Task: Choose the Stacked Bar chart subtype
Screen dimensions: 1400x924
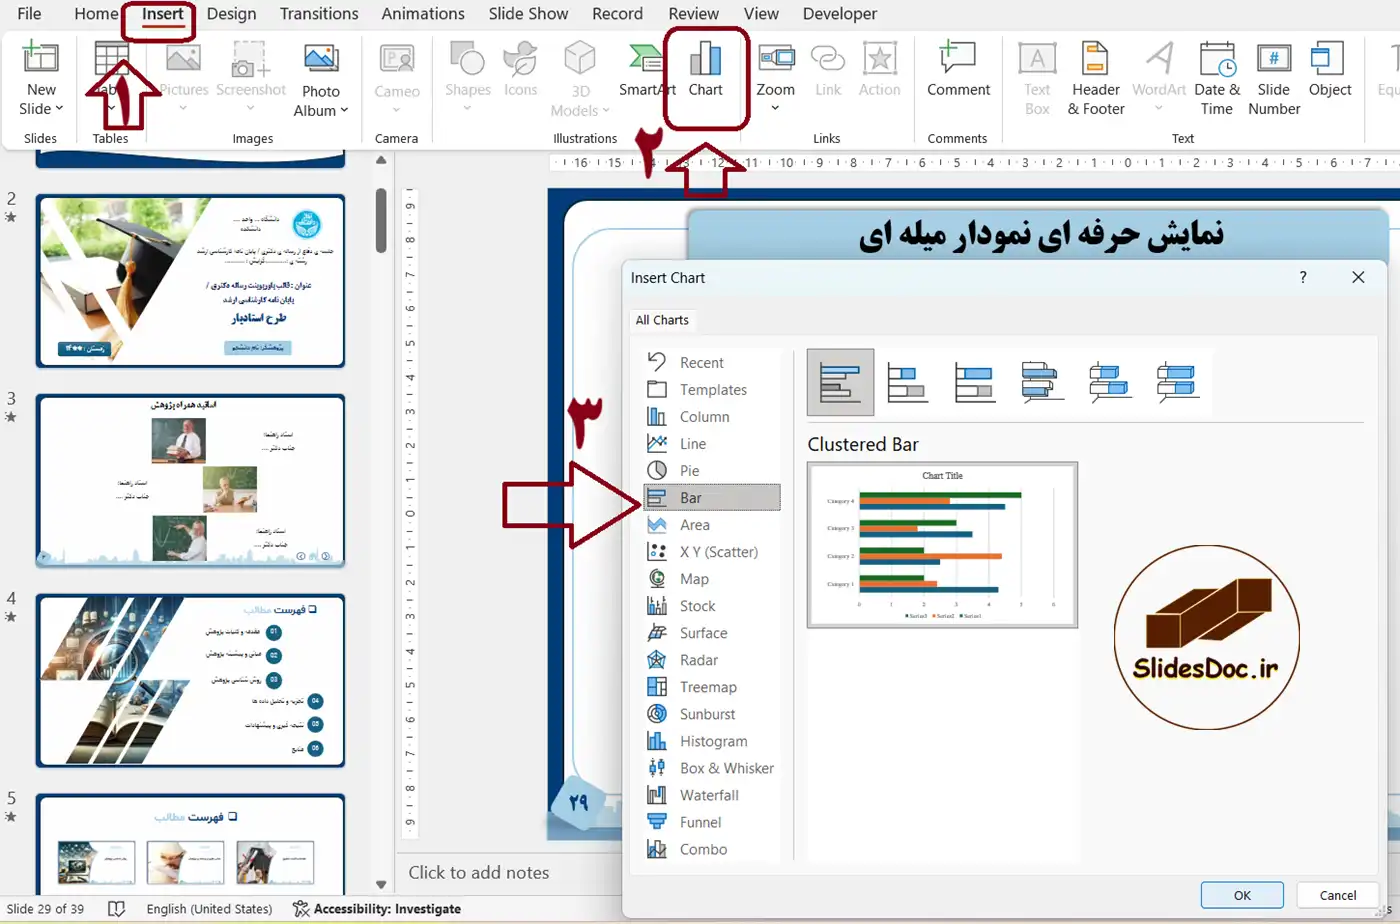Action: tap(907, 382)
